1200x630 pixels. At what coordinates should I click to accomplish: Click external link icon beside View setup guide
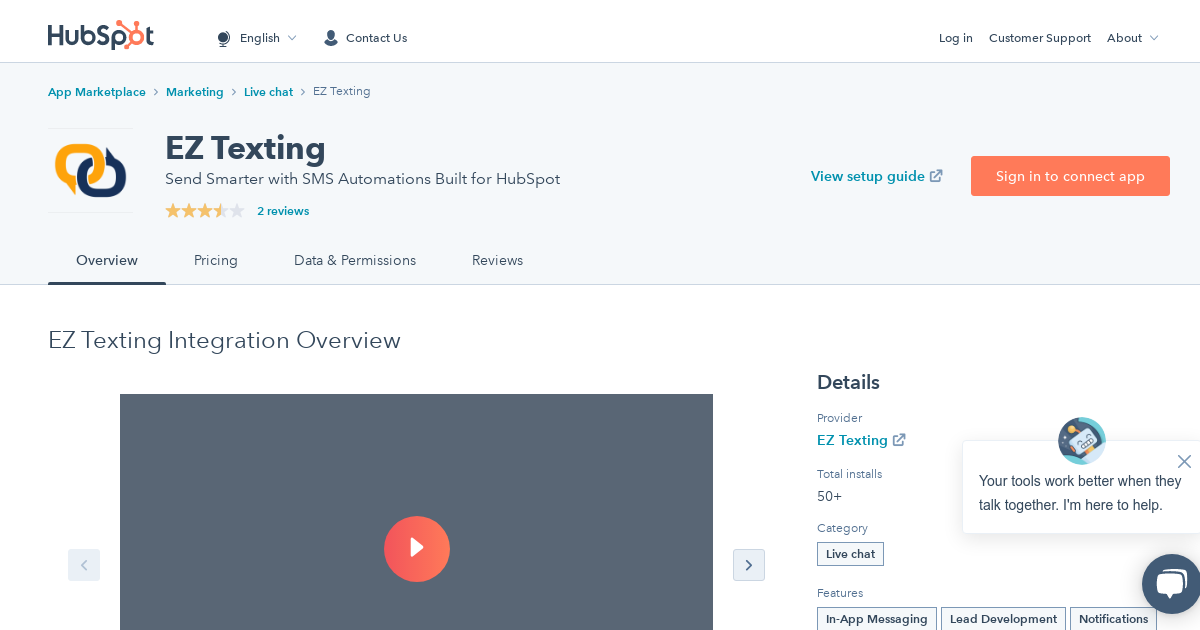[x=936, y=176]
